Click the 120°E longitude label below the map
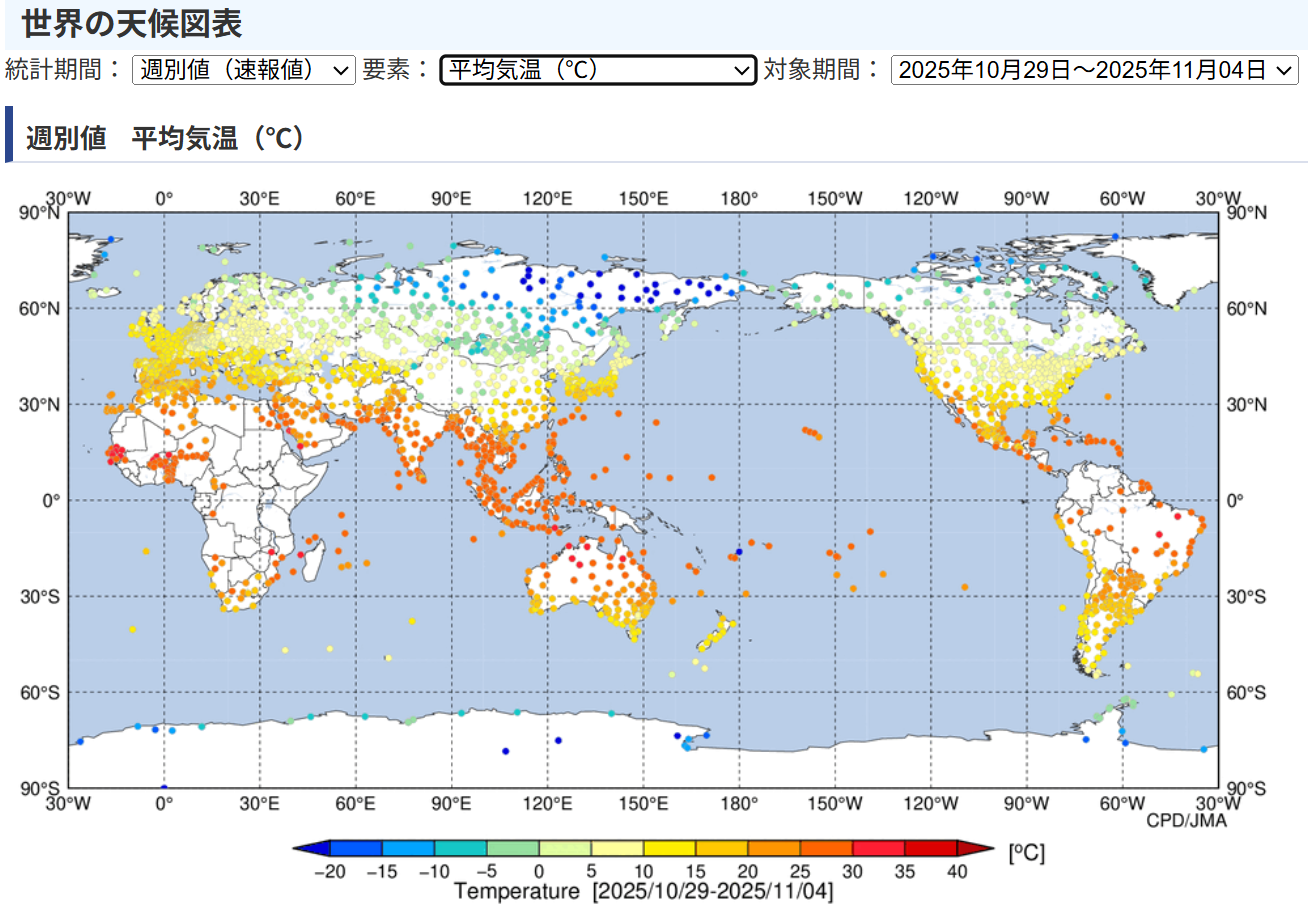 (x=547, y=803)
